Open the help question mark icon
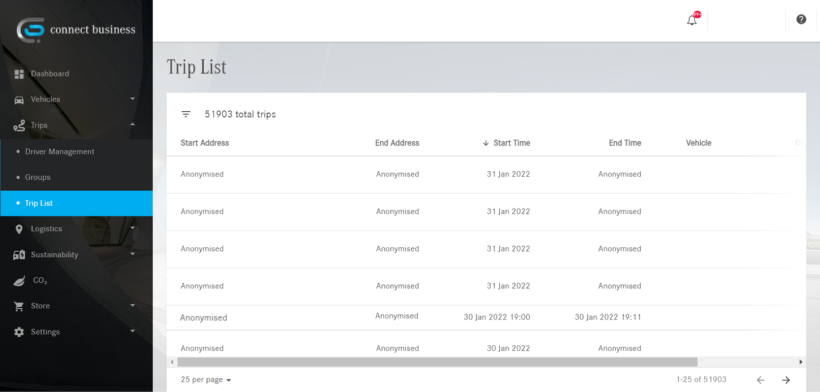Image resolution: width=820 pixels, height=392 pixels. [x=801, y=19]
